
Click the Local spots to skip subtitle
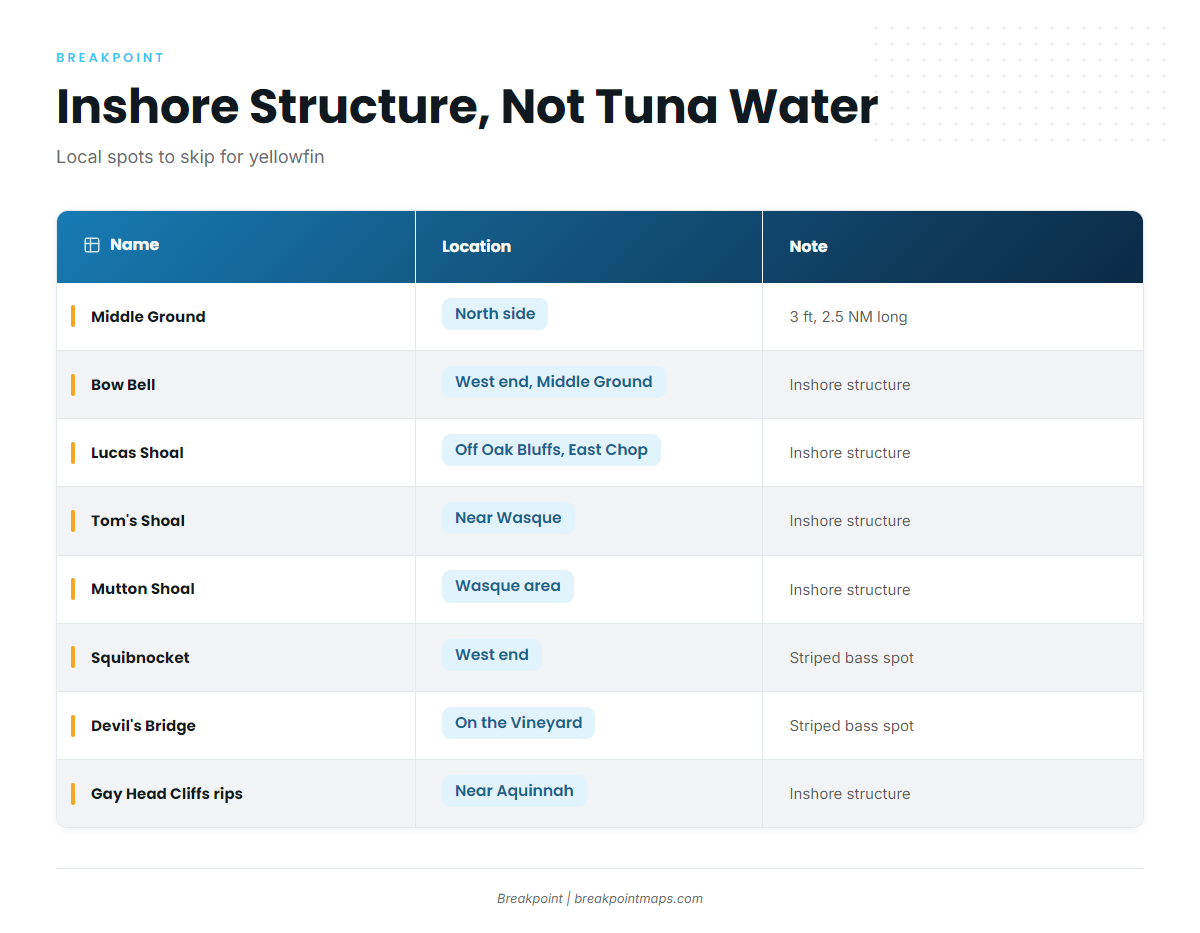click(190, 157)
